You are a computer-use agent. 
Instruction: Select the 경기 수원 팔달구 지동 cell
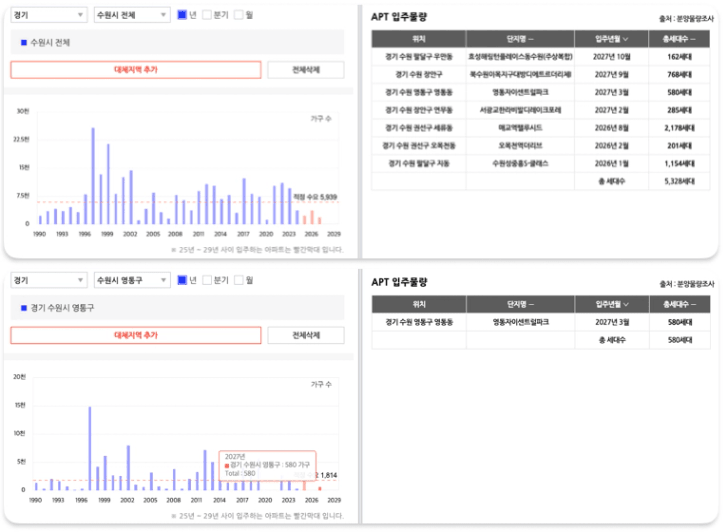[x=419, y=163]
